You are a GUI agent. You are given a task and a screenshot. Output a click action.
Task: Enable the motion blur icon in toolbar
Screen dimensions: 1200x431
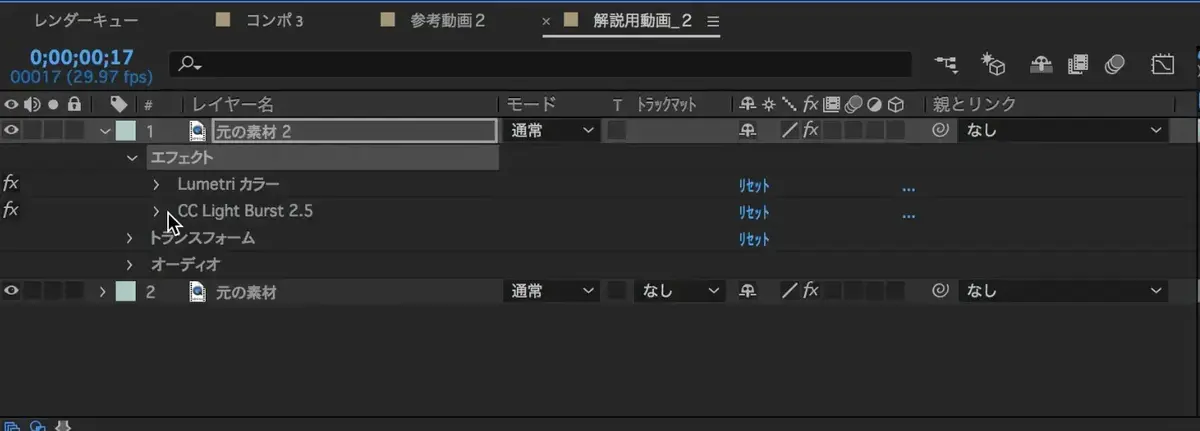[1115, 65]
